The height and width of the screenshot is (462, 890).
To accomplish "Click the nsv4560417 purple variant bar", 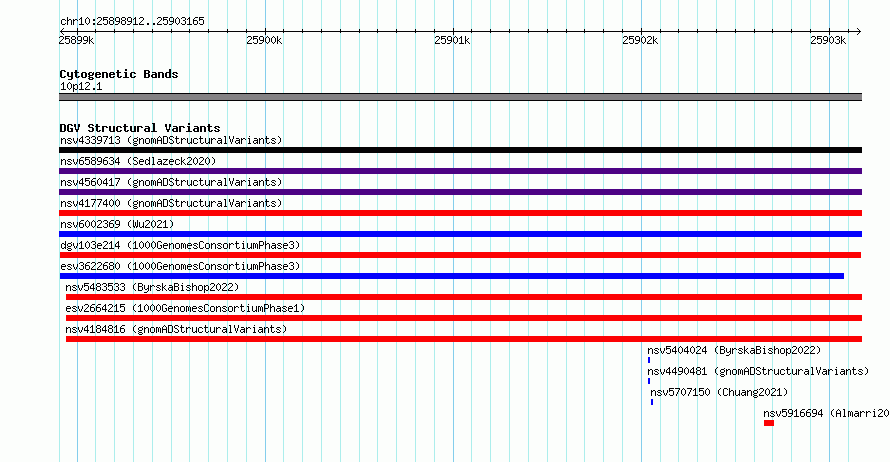I will tap(460, 192).
